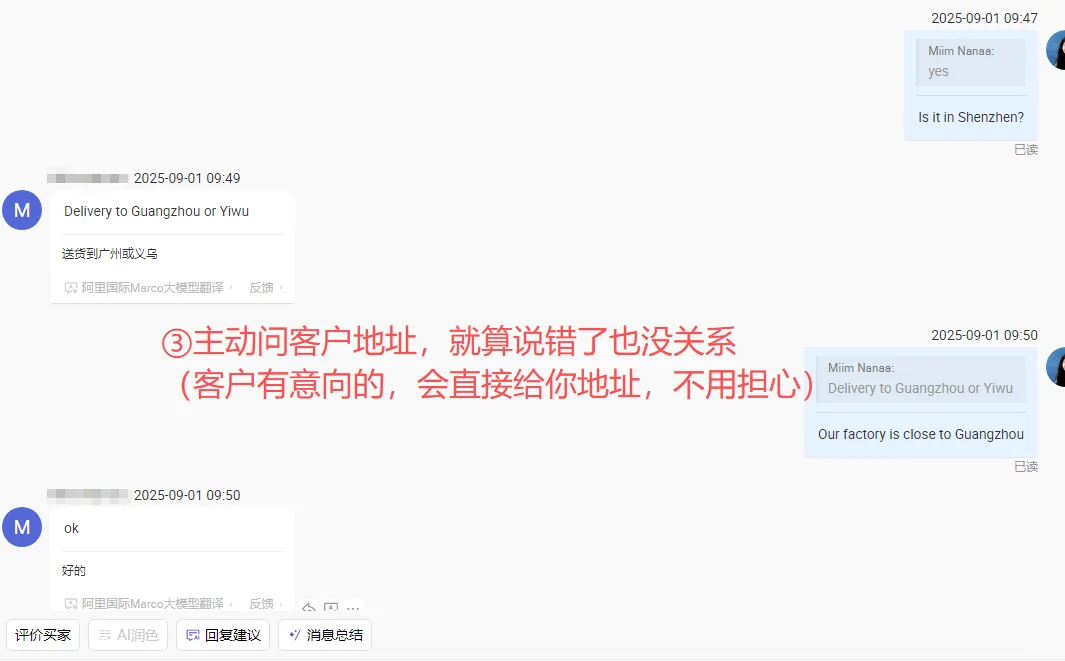Click the seller avatar beside 'Our factory is close to Guangzhou'
Viewport: 1065px width, 661px height.
click(x=1055, y=367)
